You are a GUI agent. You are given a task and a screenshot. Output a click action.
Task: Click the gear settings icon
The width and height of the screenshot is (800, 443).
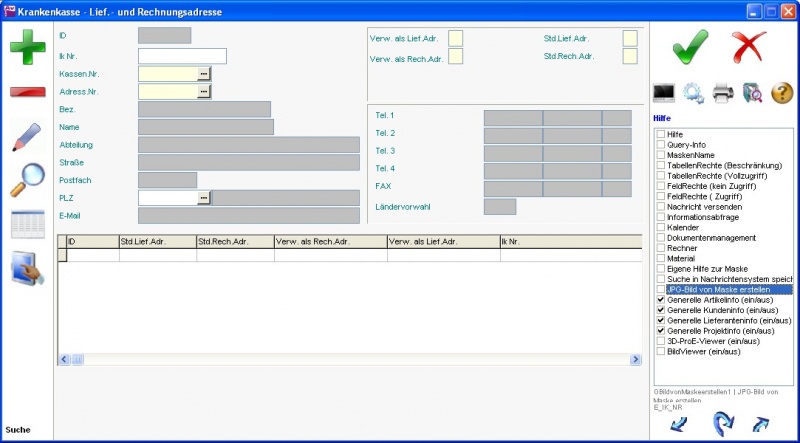693,93
